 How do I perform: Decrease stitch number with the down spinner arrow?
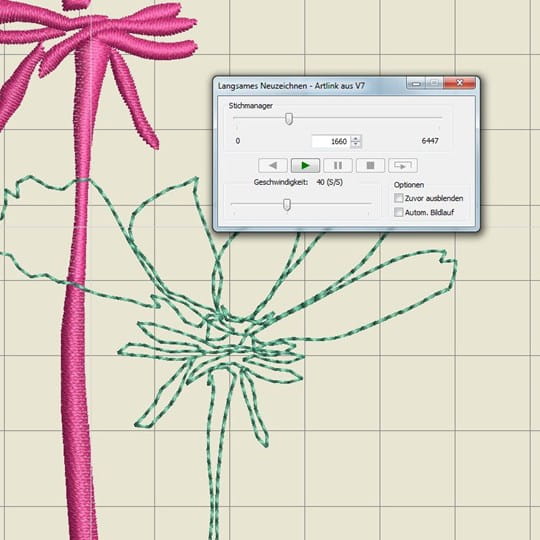356,145
